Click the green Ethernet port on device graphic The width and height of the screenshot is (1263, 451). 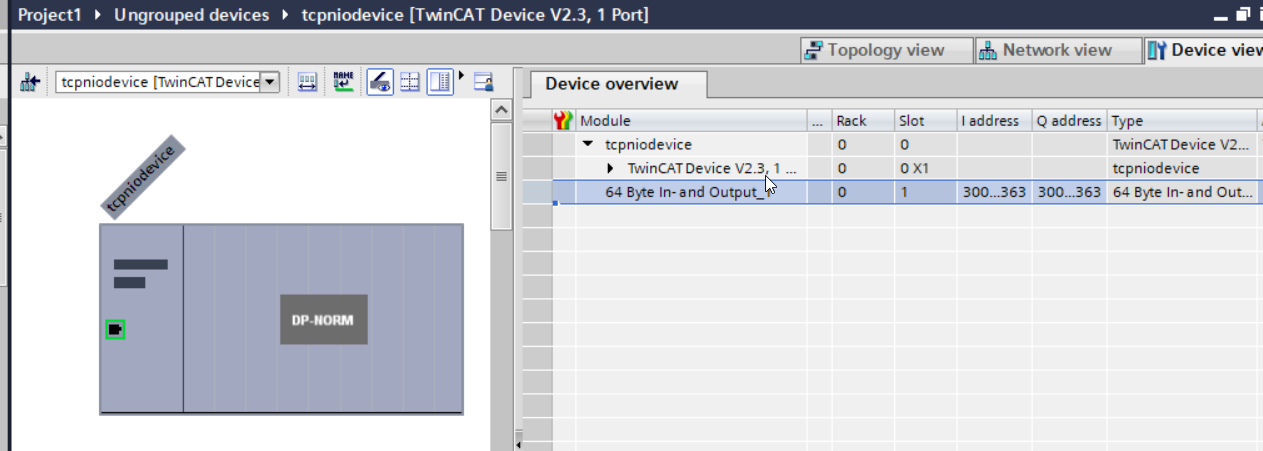(115, 329)
